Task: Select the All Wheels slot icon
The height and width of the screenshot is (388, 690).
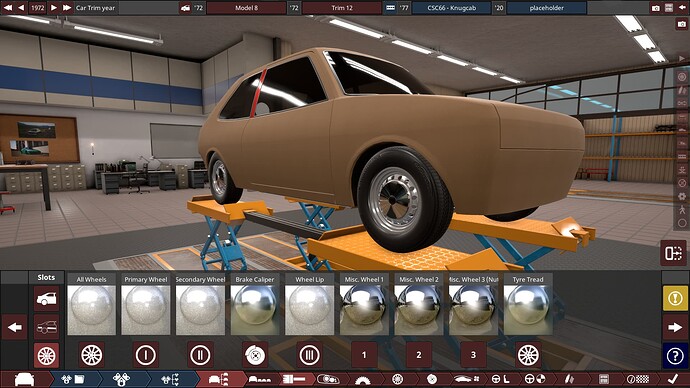Action: [x=92, y=355]
